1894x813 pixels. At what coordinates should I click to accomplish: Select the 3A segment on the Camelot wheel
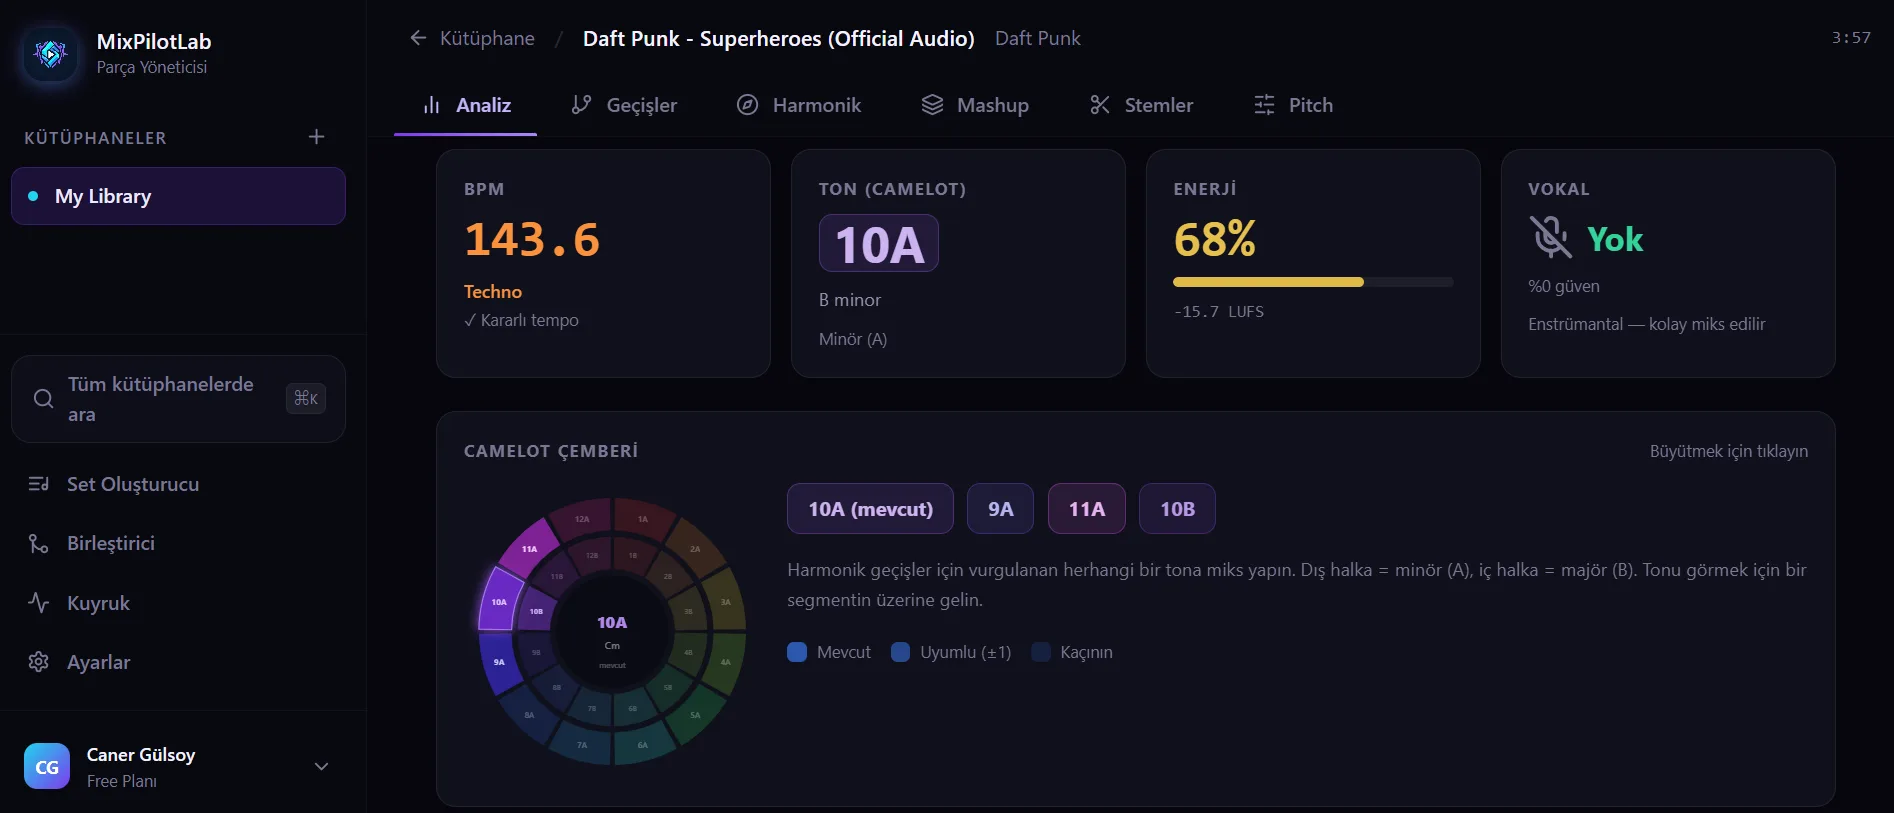[725, 601]
